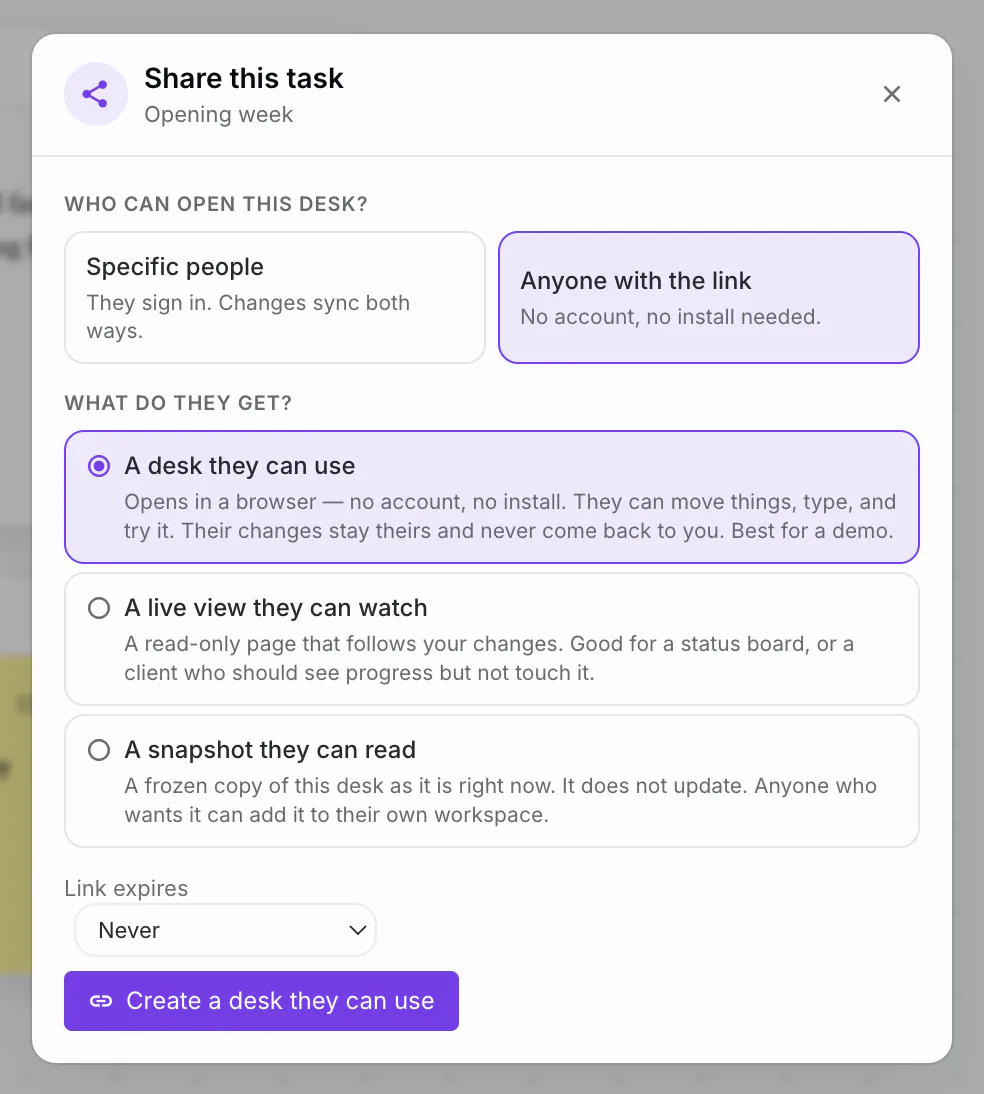This screenshot has width=984, height=1094.
Task: Select 'A live view they can watch' radio
Action: click(99, 608)
